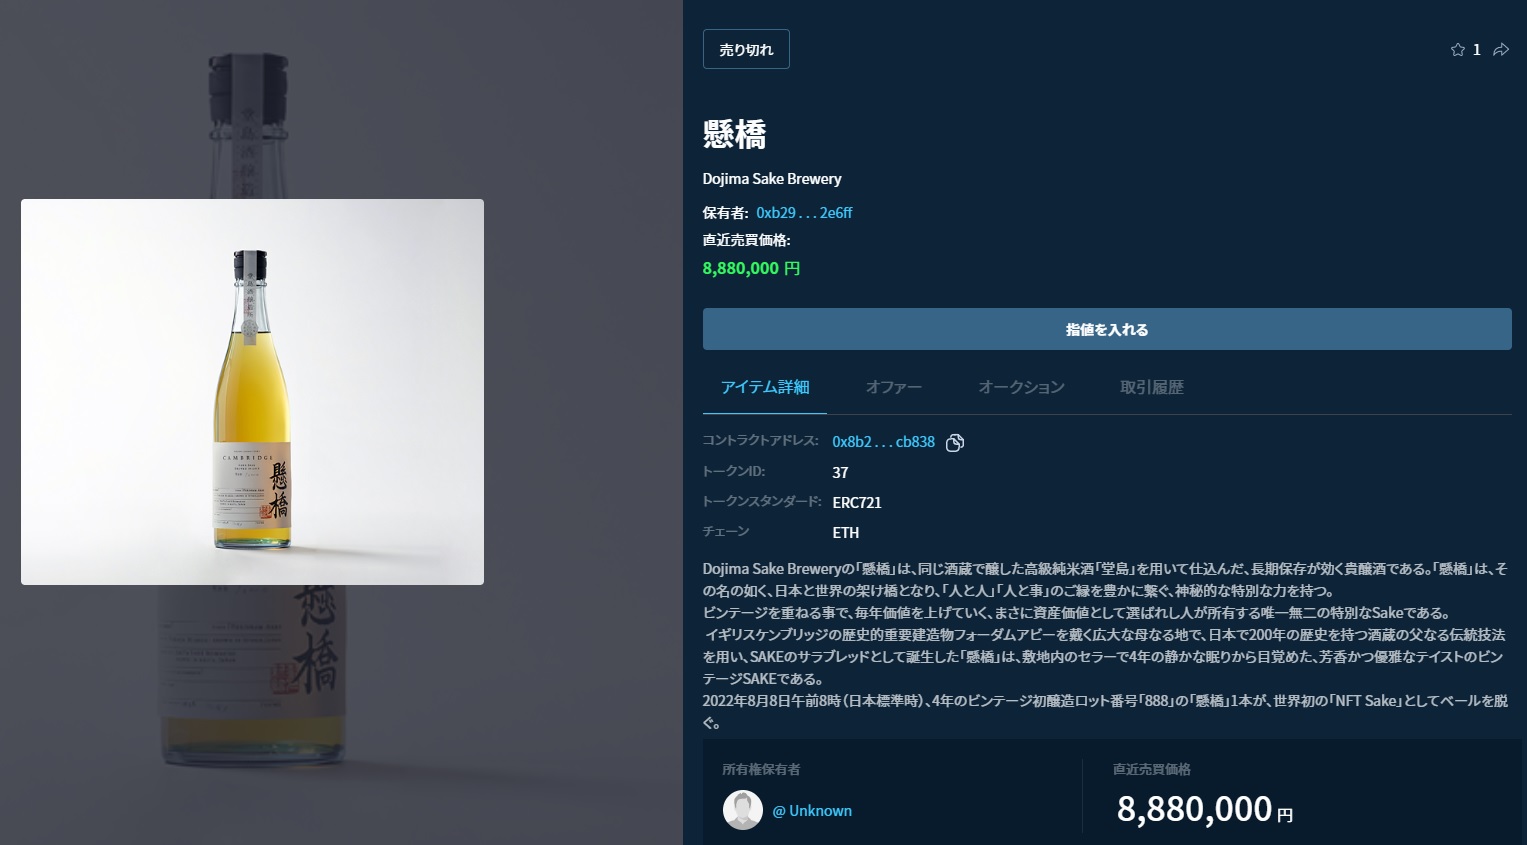This screenshot has width=1527, height=845.
Task: Click the share arrow icon
Action: click(1501, 50)
